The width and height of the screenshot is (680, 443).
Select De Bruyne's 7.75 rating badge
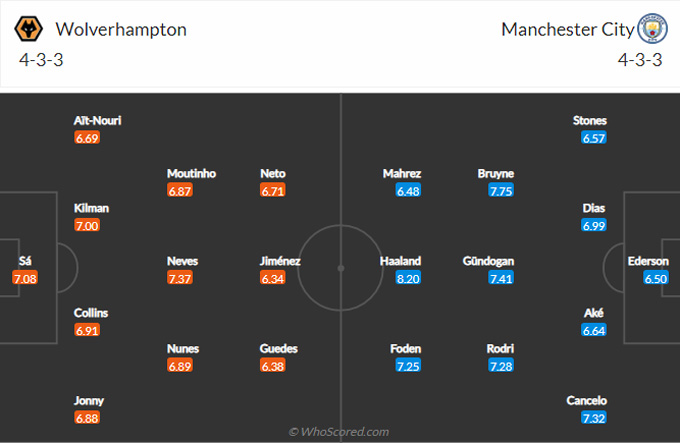click(x=501, y=191)
